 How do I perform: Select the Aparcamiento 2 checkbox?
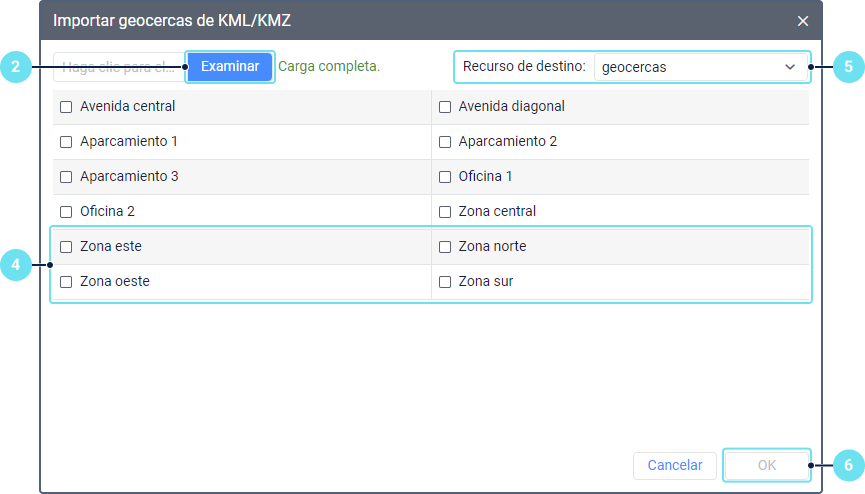pos(445,141)
